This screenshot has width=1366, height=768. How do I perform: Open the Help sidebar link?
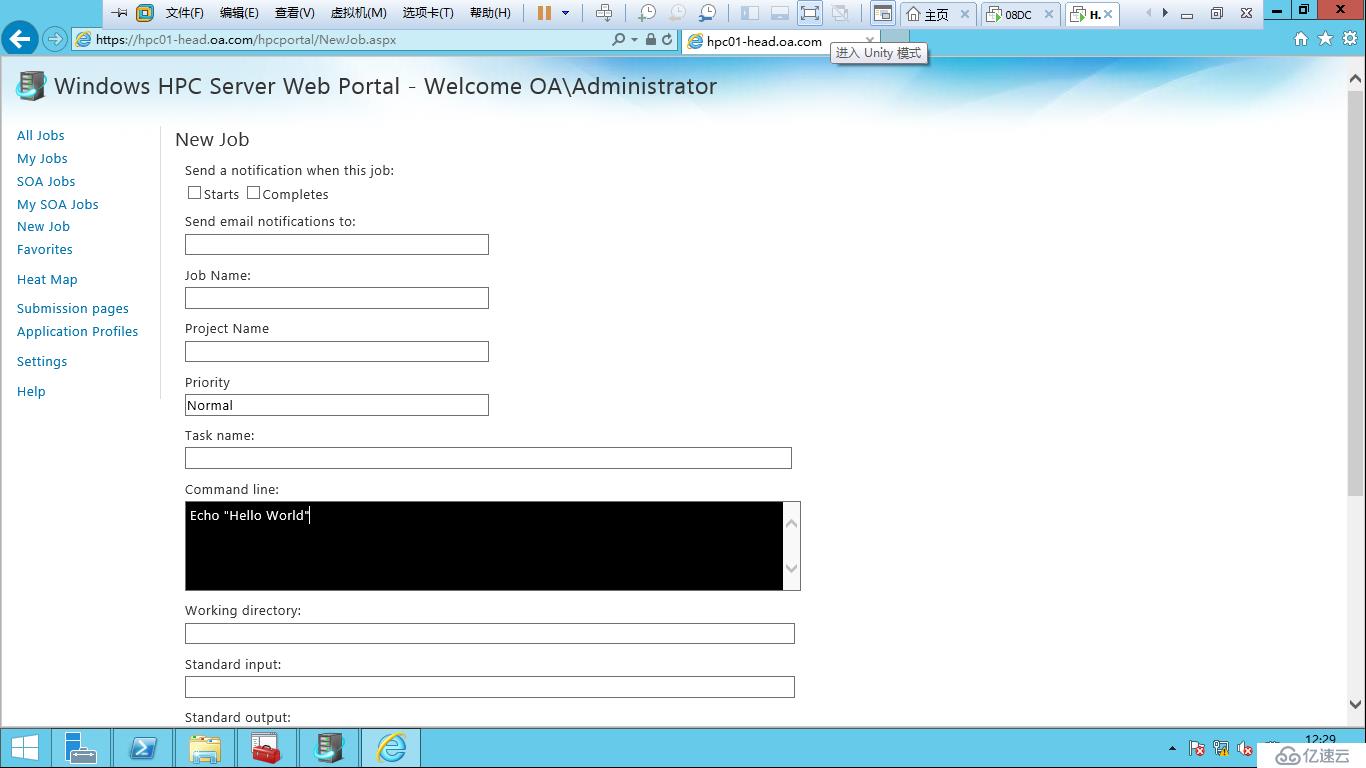[31, 391]
